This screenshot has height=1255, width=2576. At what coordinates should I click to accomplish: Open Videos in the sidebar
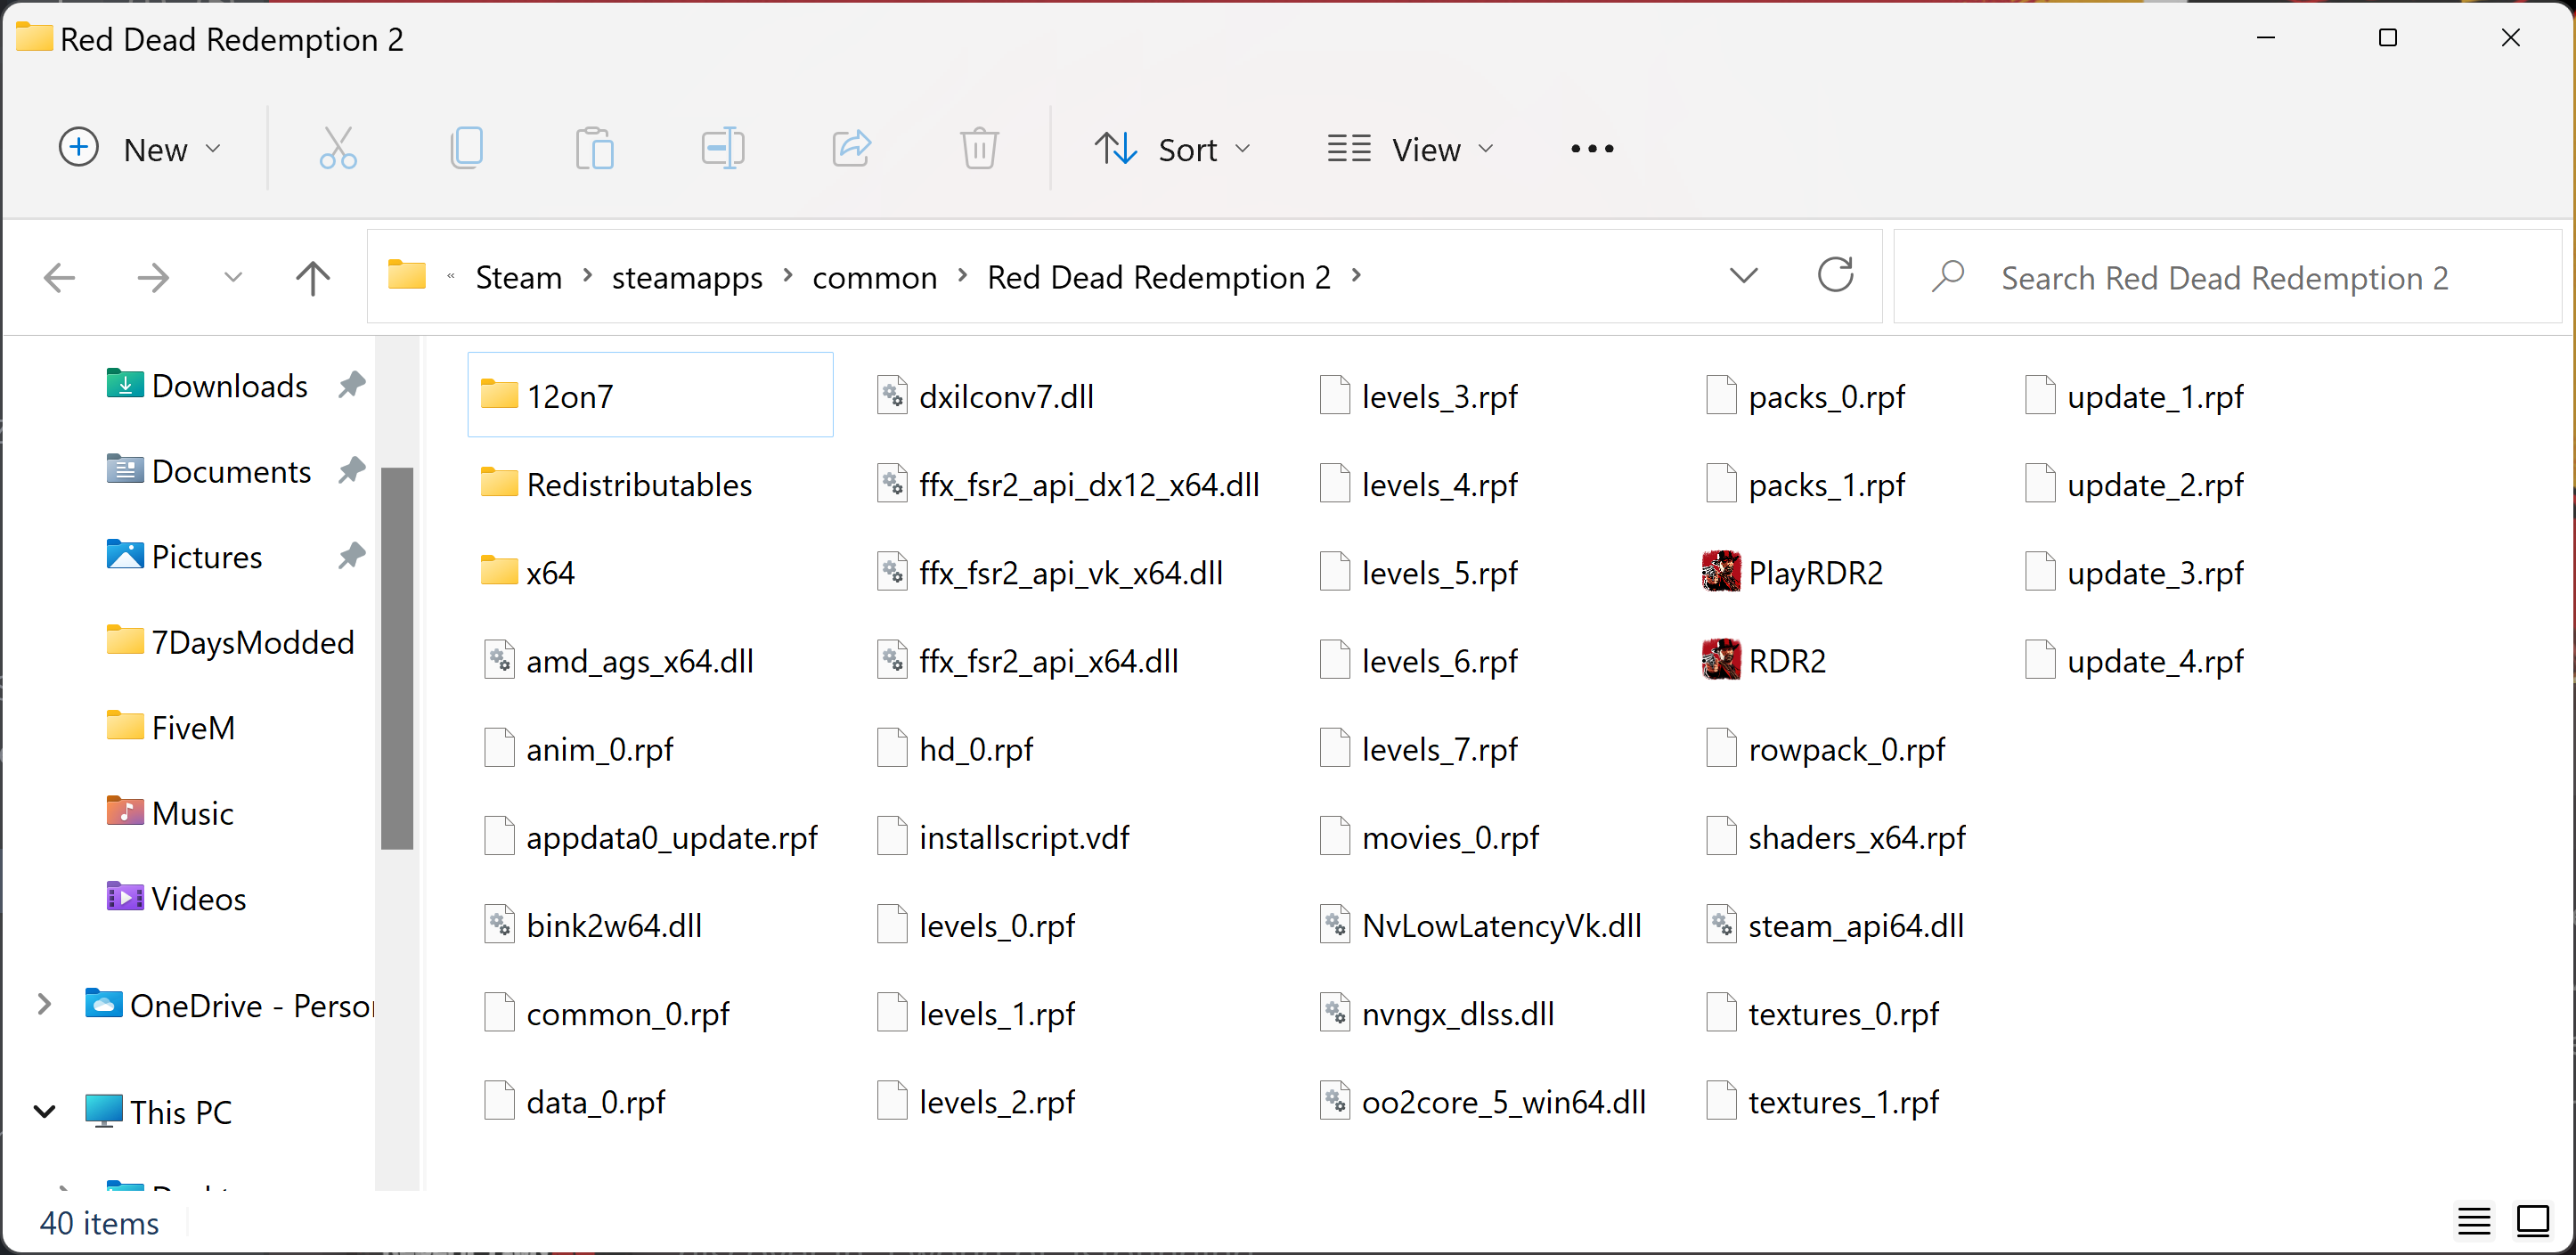(x=176, y=897)
